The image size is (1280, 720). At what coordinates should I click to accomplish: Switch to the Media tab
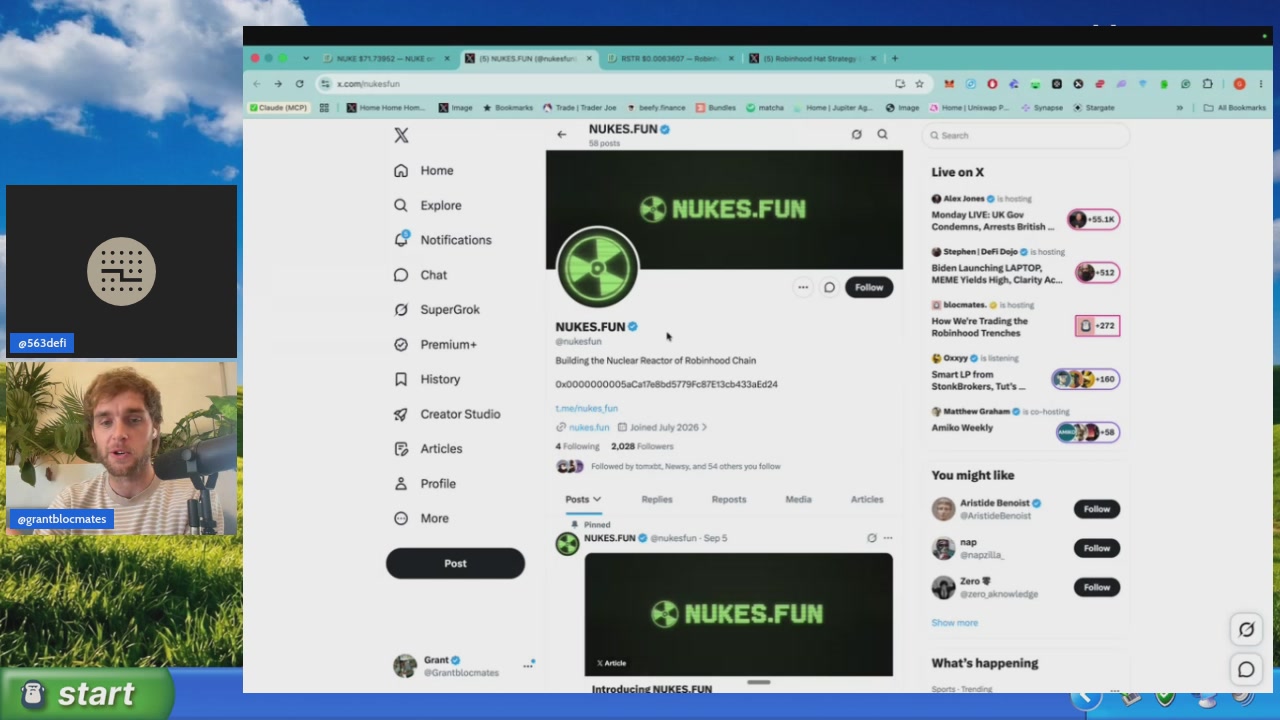point(798,499)
